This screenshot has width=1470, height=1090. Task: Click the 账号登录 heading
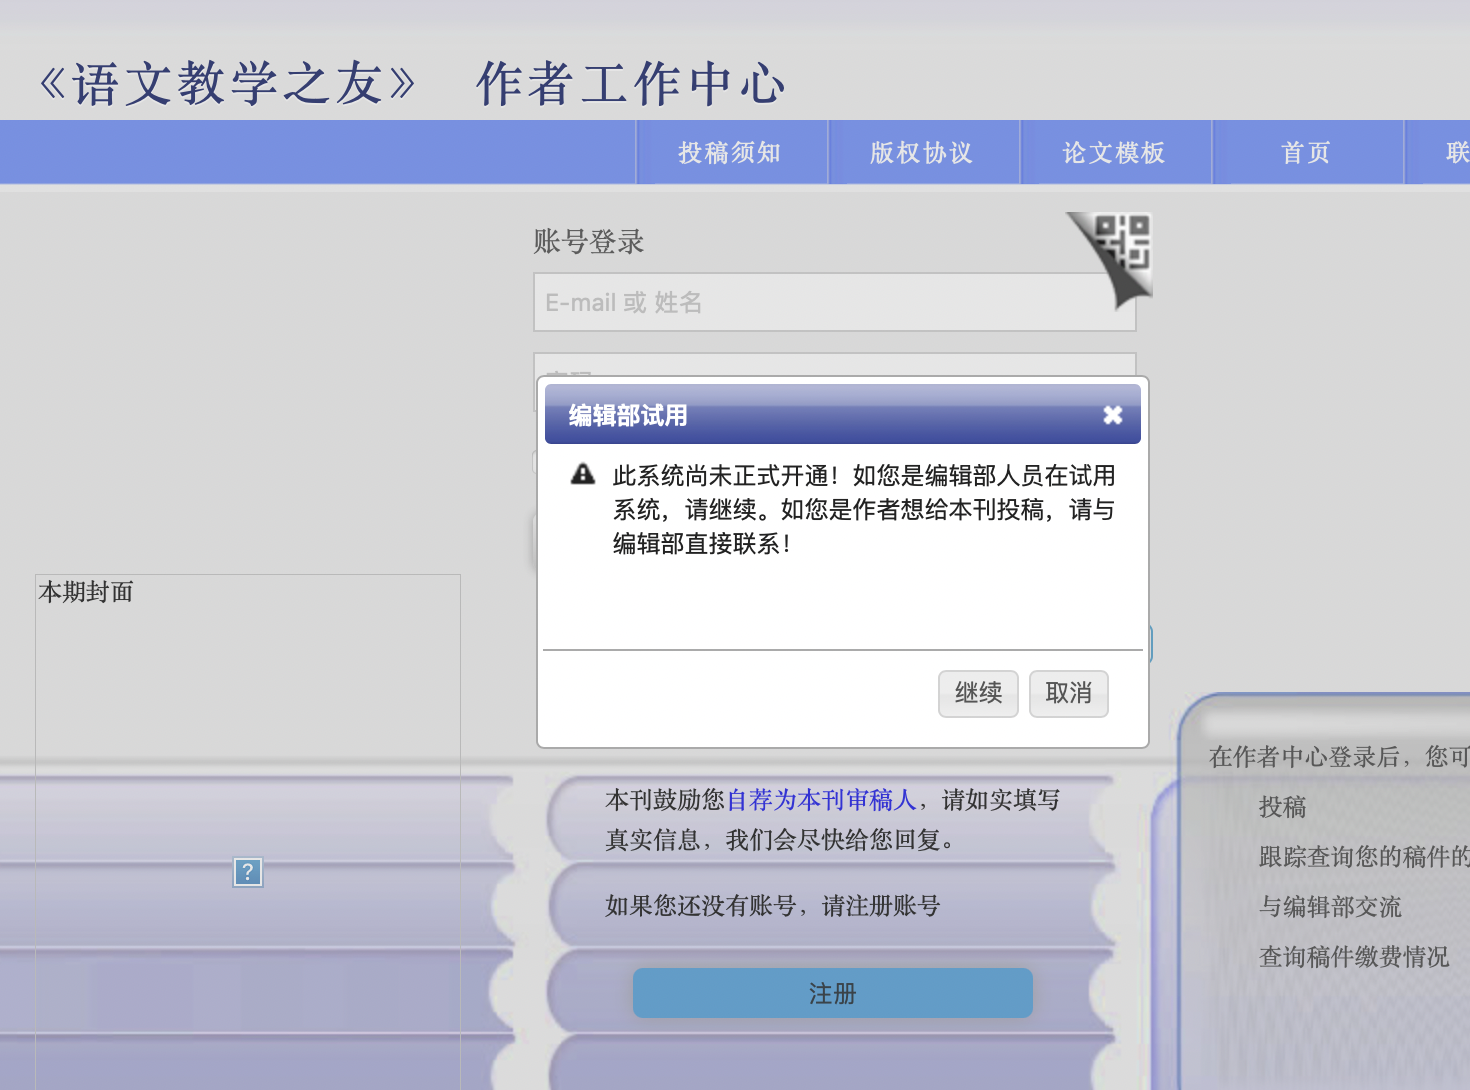(589, 242)
